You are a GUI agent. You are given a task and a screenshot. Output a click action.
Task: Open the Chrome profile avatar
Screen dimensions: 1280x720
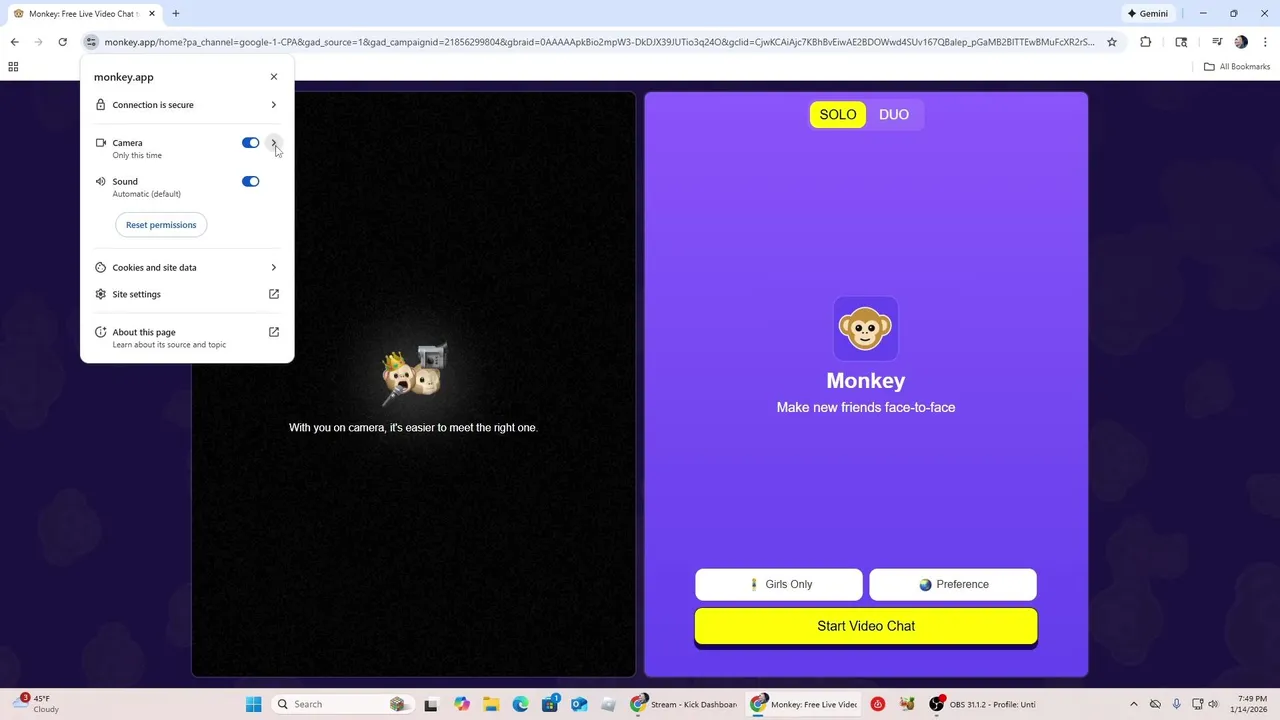[x=1241, y=42]
